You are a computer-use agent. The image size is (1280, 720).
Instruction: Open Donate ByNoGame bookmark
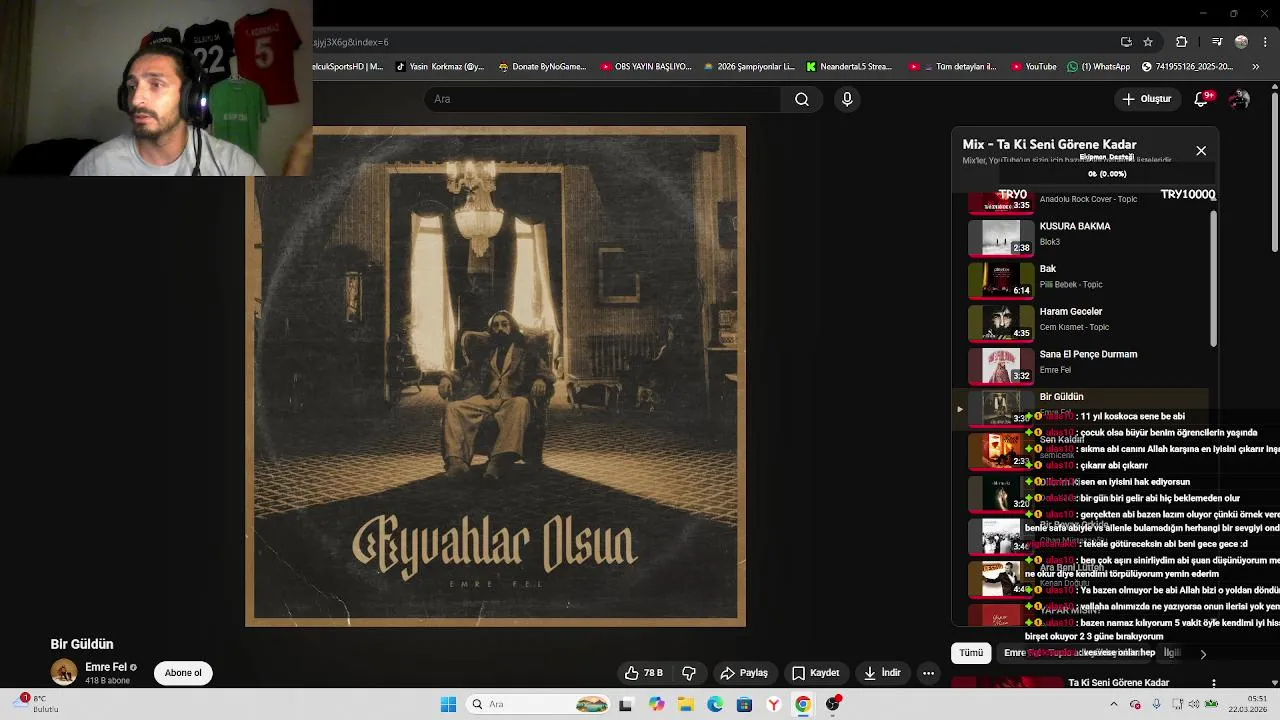click(x=542, y=67)
